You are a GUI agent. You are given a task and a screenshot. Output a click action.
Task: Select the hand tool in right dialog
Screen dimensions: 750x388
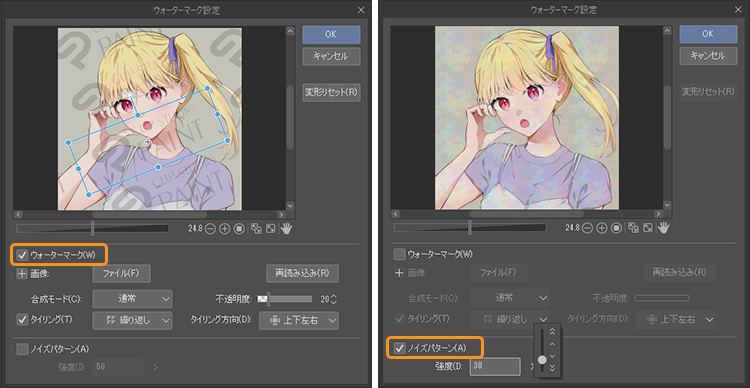click(x=663, y=229)
